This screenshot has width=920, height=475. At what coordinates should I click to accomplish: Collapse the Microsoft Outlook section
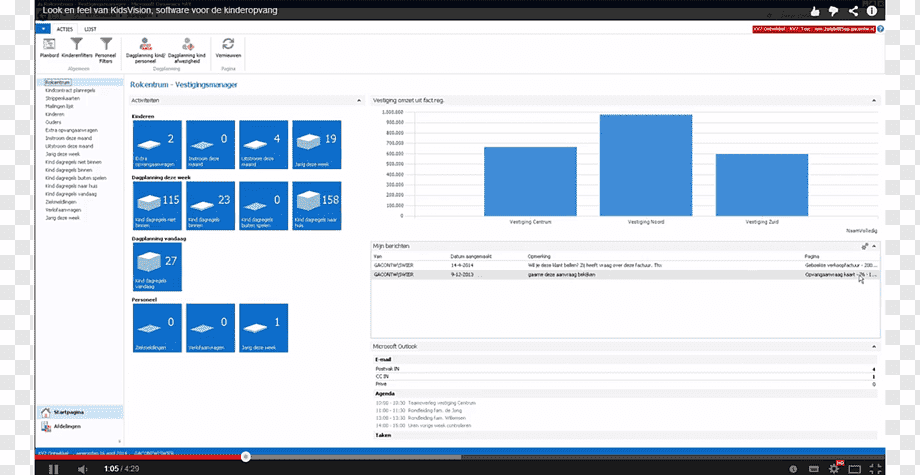click(x=874, y=347)
